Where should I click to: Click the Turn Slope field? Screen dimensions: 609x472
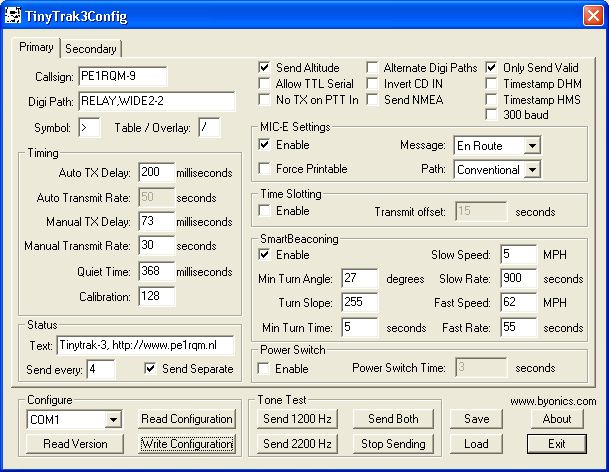pos(360,302)
